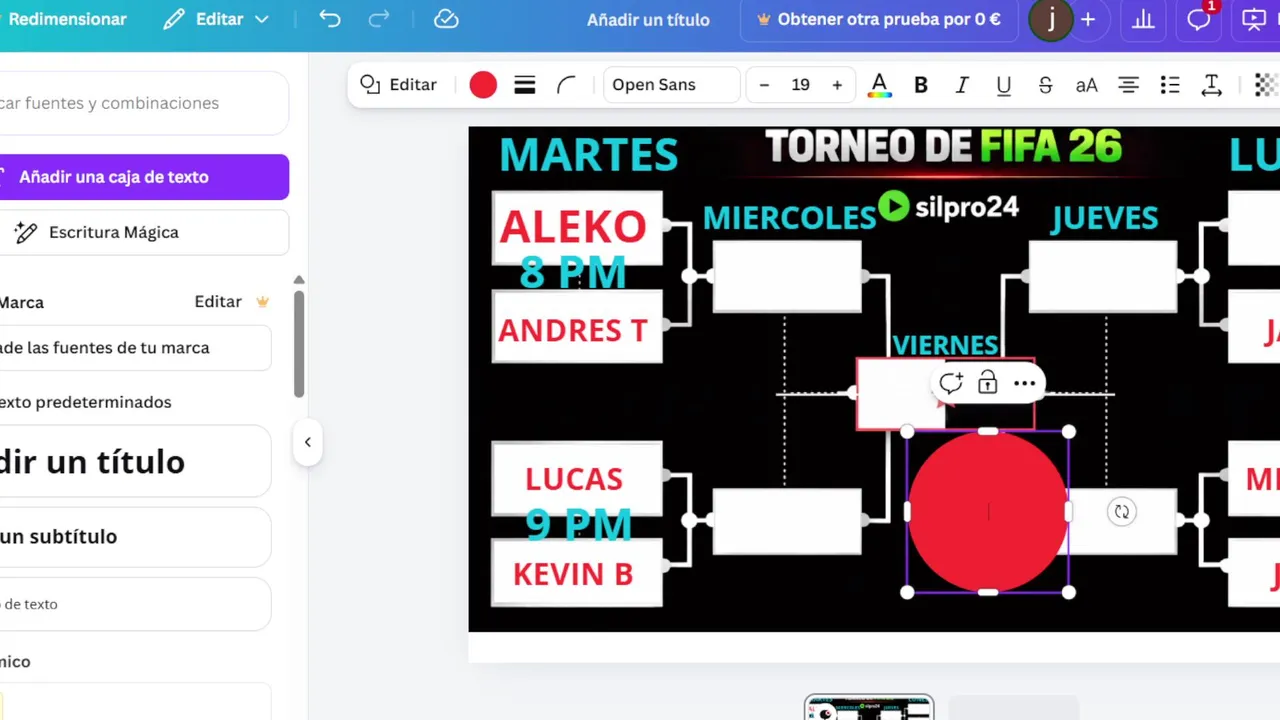
Task: Click the scroll up arrow of panel
Action: (x=298, y=280)
